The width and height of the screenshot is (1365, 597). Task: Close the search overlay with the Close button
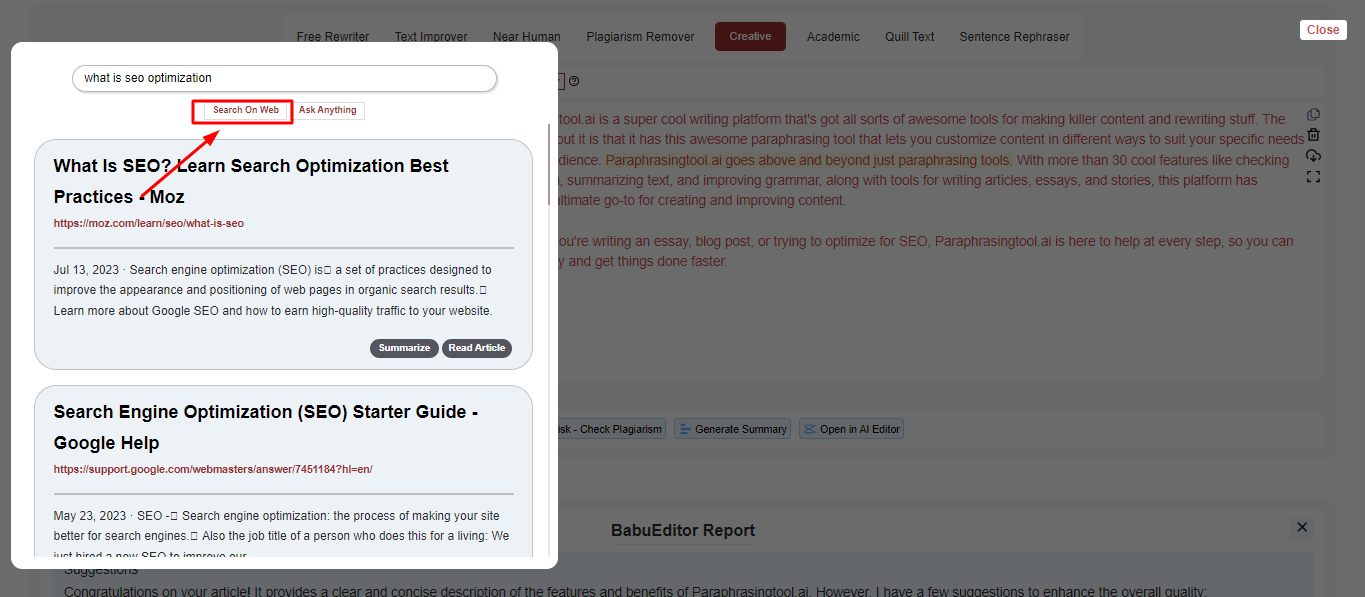coord(1323,30)
